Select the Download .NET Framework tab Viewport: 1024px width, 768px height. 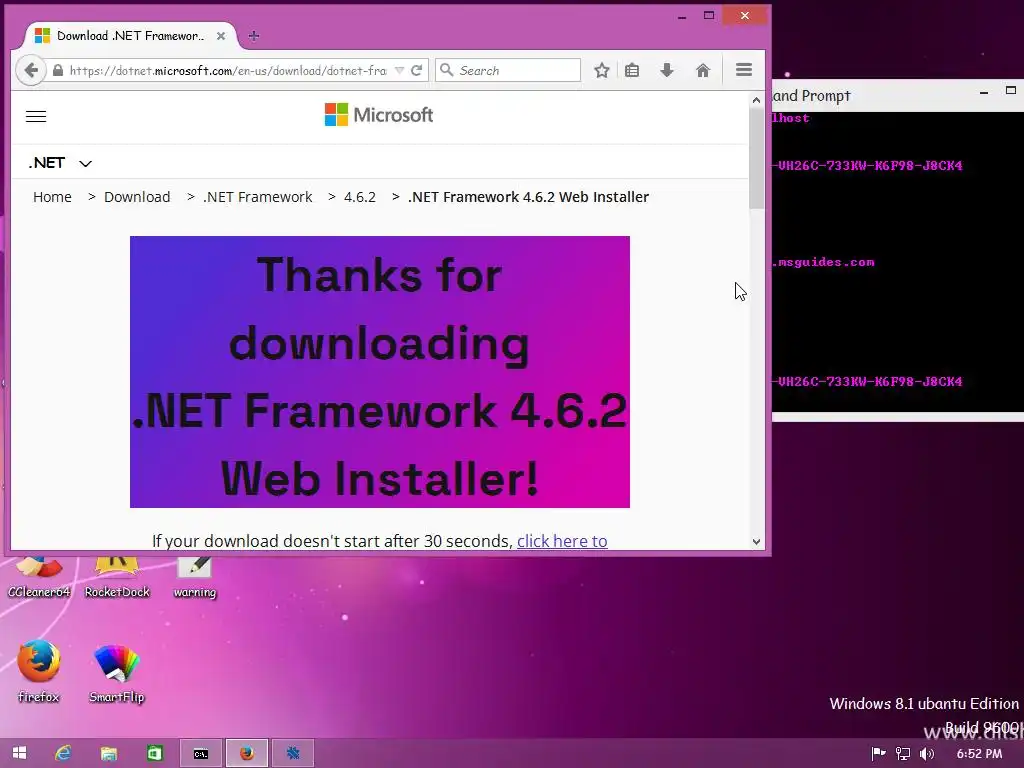[x=130, y=36]
